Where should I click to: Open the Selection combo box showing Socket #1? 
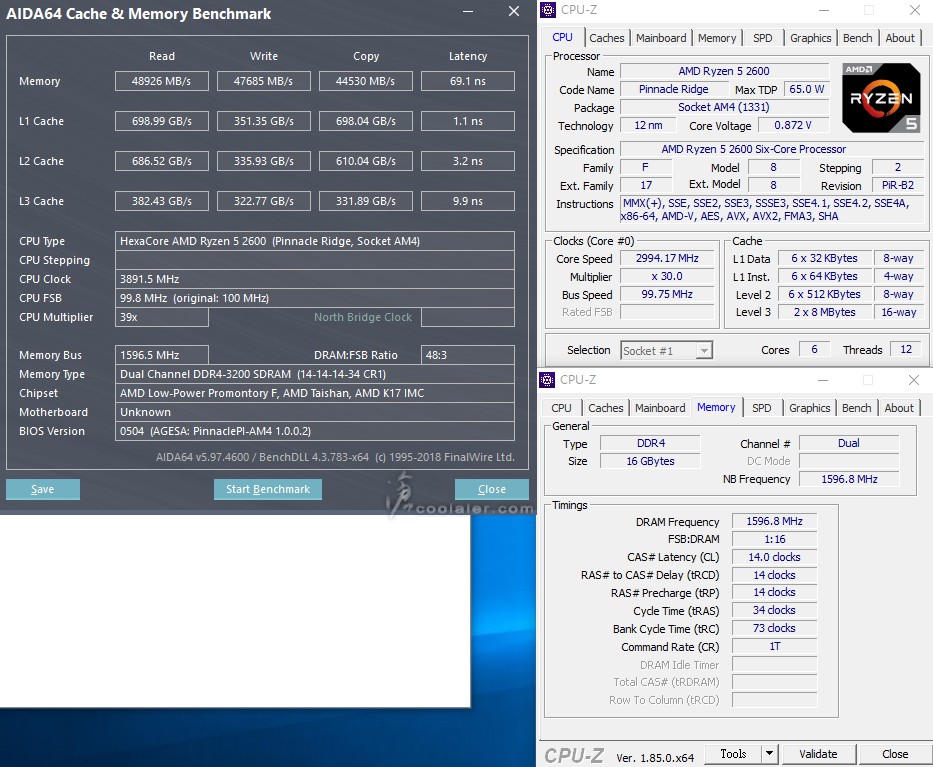point(666,350)
